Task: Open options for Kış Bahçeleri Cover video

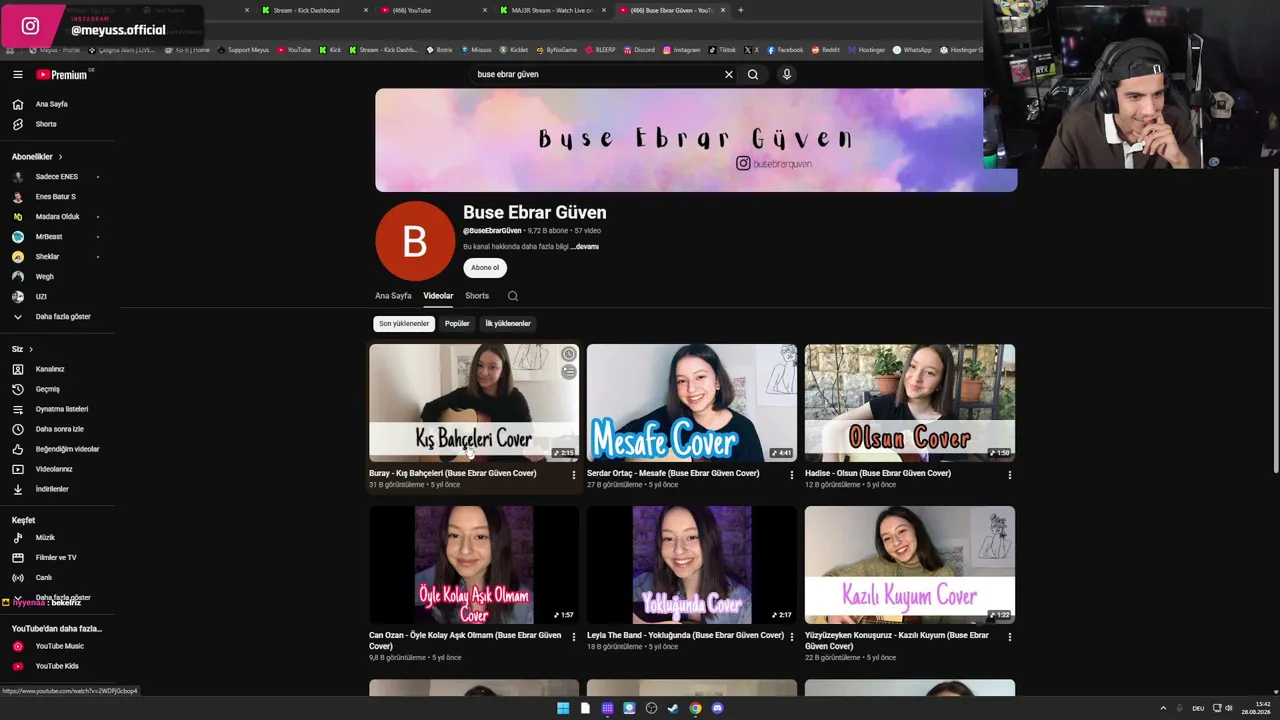Action: click(x=574, y=475)
